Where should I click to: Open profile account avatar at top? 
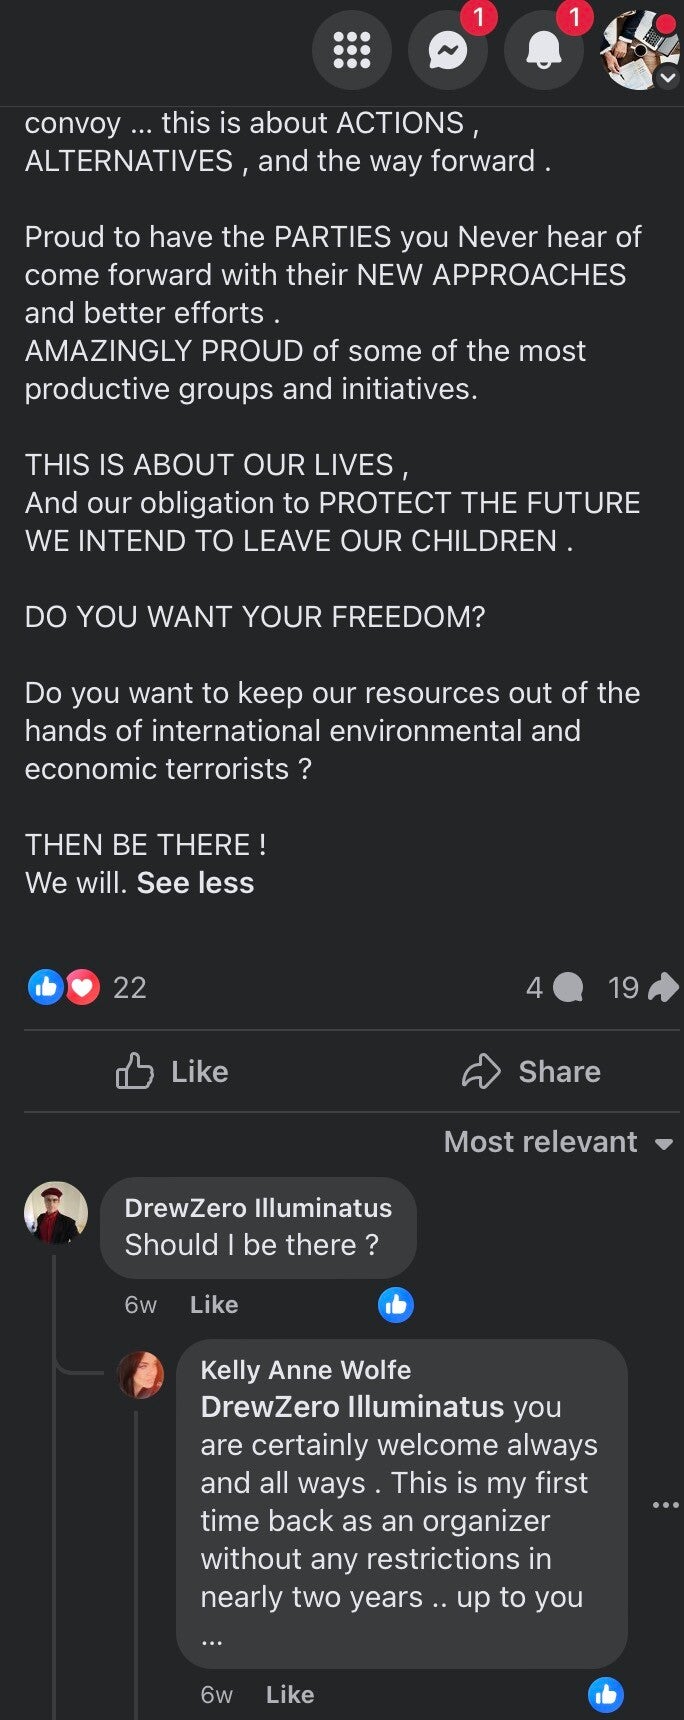pos(639,49)
